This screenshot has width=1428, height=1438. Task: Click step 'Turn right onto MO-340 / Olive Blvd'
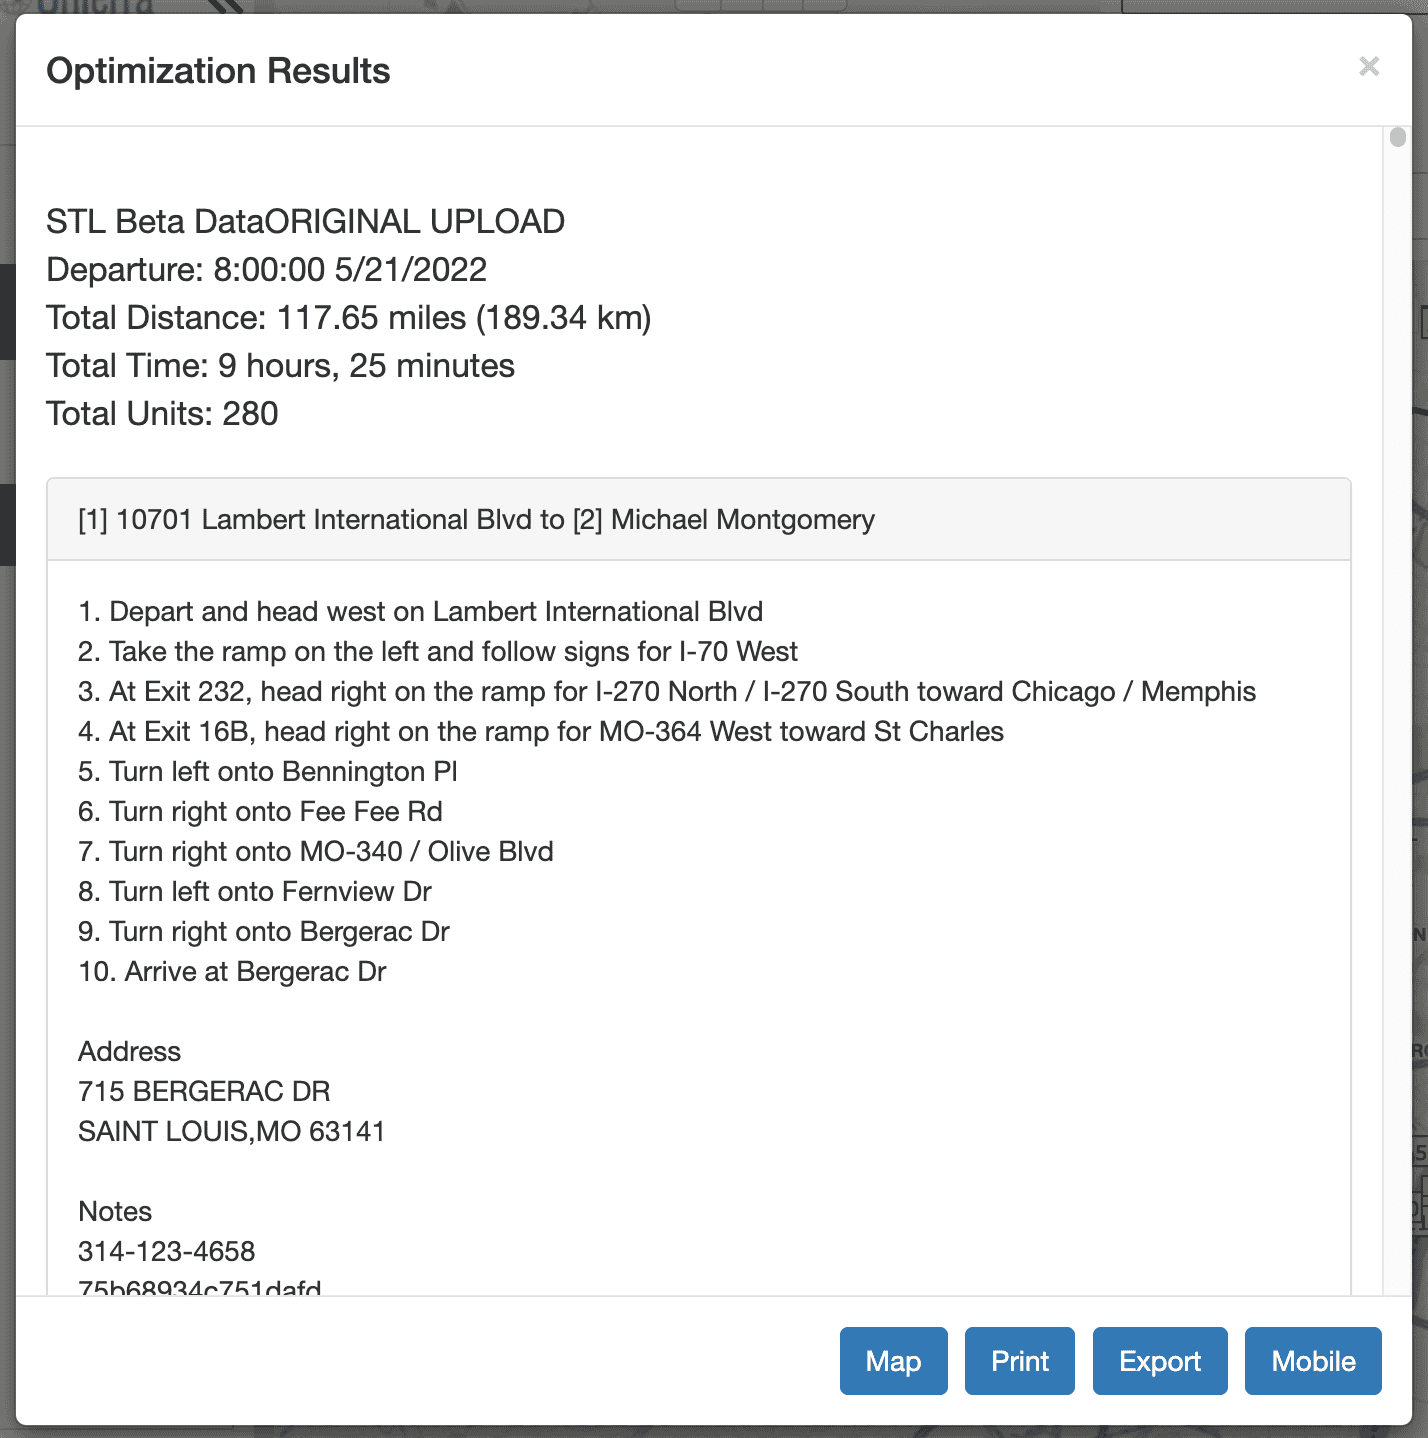point(316,851)
